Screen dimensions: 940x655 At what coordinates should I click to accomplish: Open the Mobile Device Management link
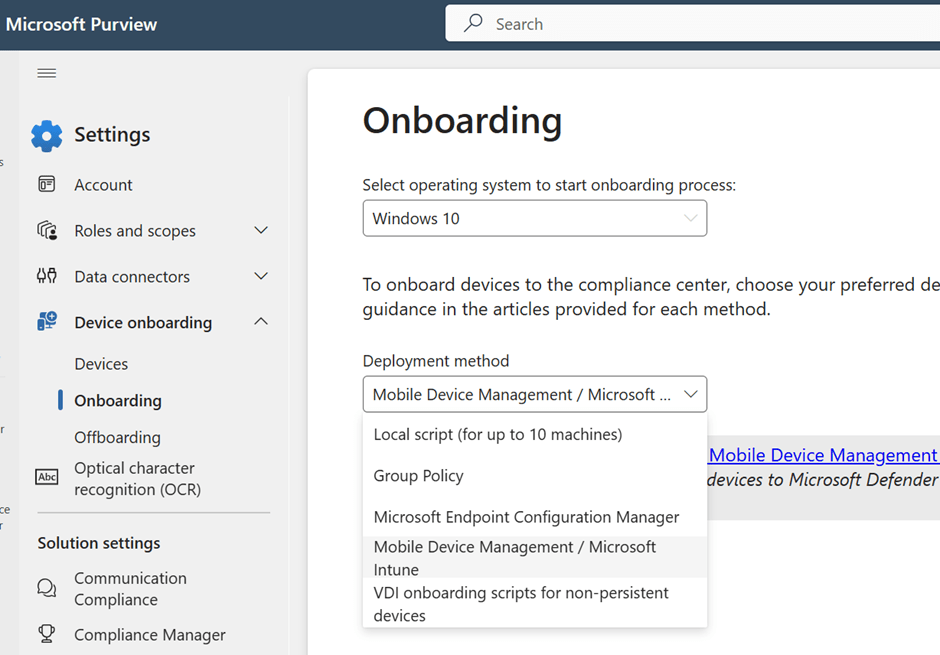click(x=823, y=455)
